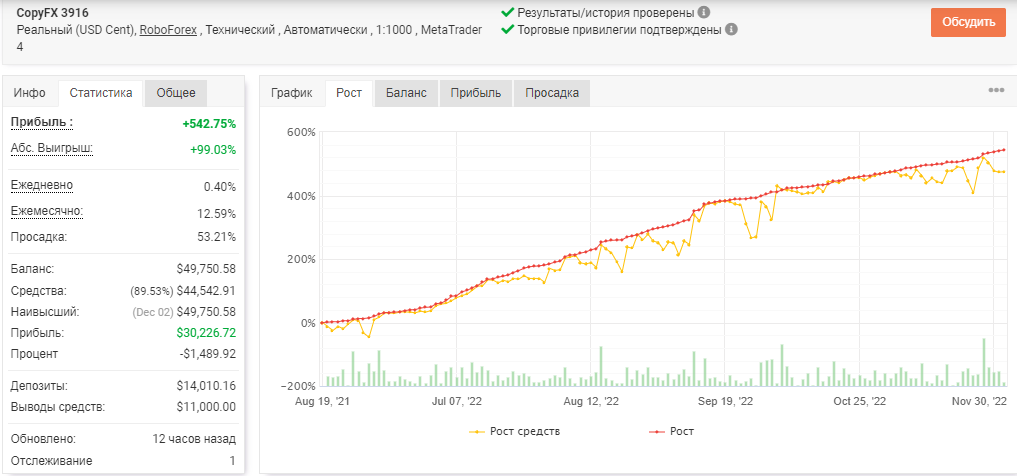Click the CopyFX 3916 account title

(53, 13)
